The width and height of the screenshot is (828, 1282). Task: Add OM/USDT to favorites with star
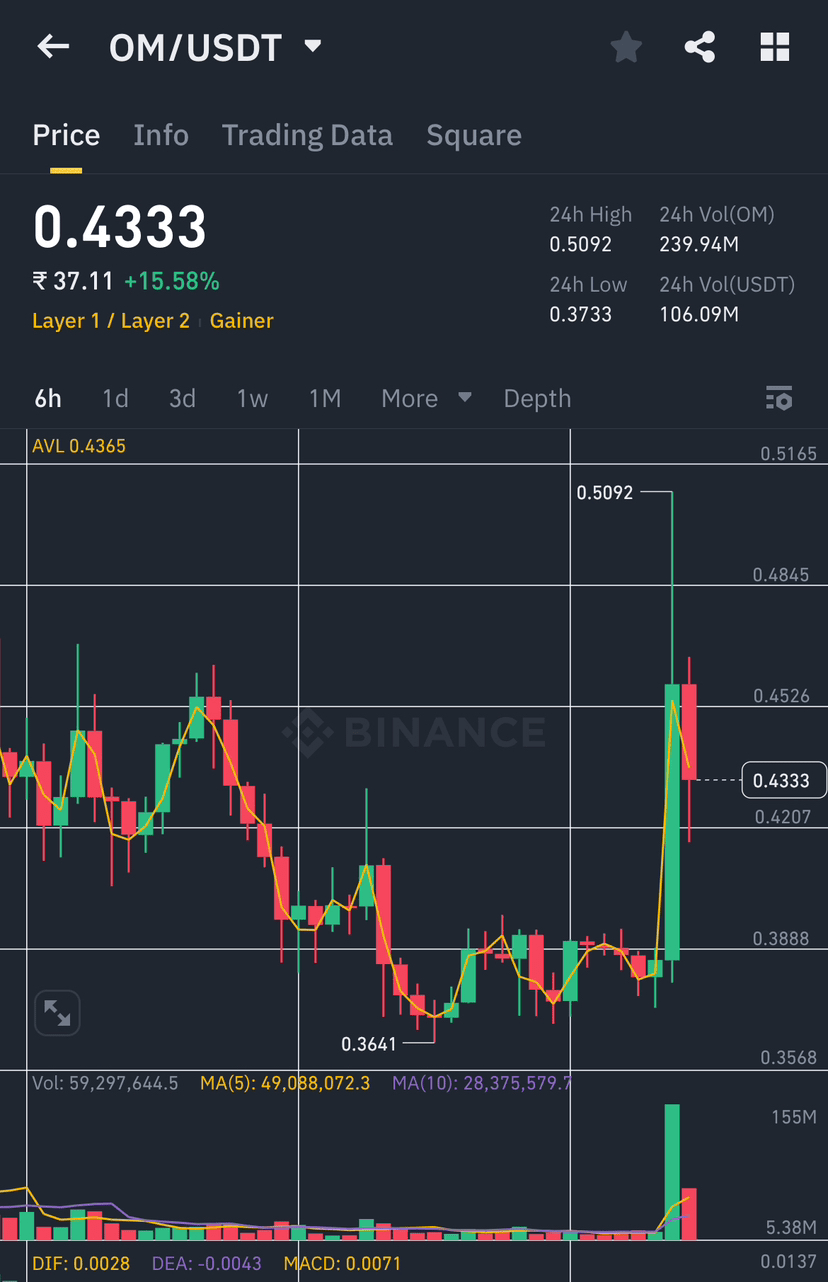pyautogui.click(x=626, y=47)
